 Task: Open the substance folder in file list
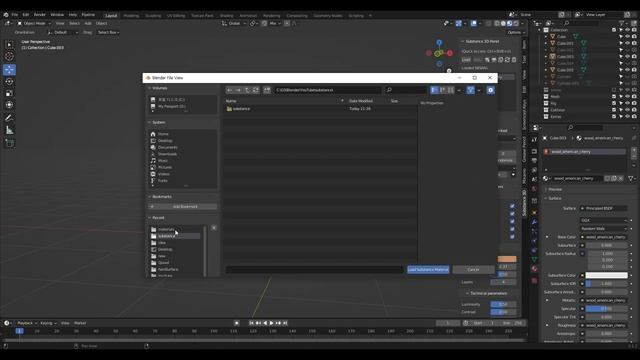click(241, 109)
